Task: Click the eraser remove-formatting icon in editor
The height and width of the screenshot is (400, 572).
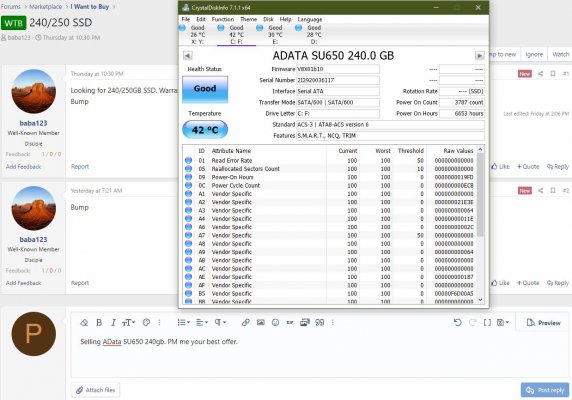Action: point(84,322)
